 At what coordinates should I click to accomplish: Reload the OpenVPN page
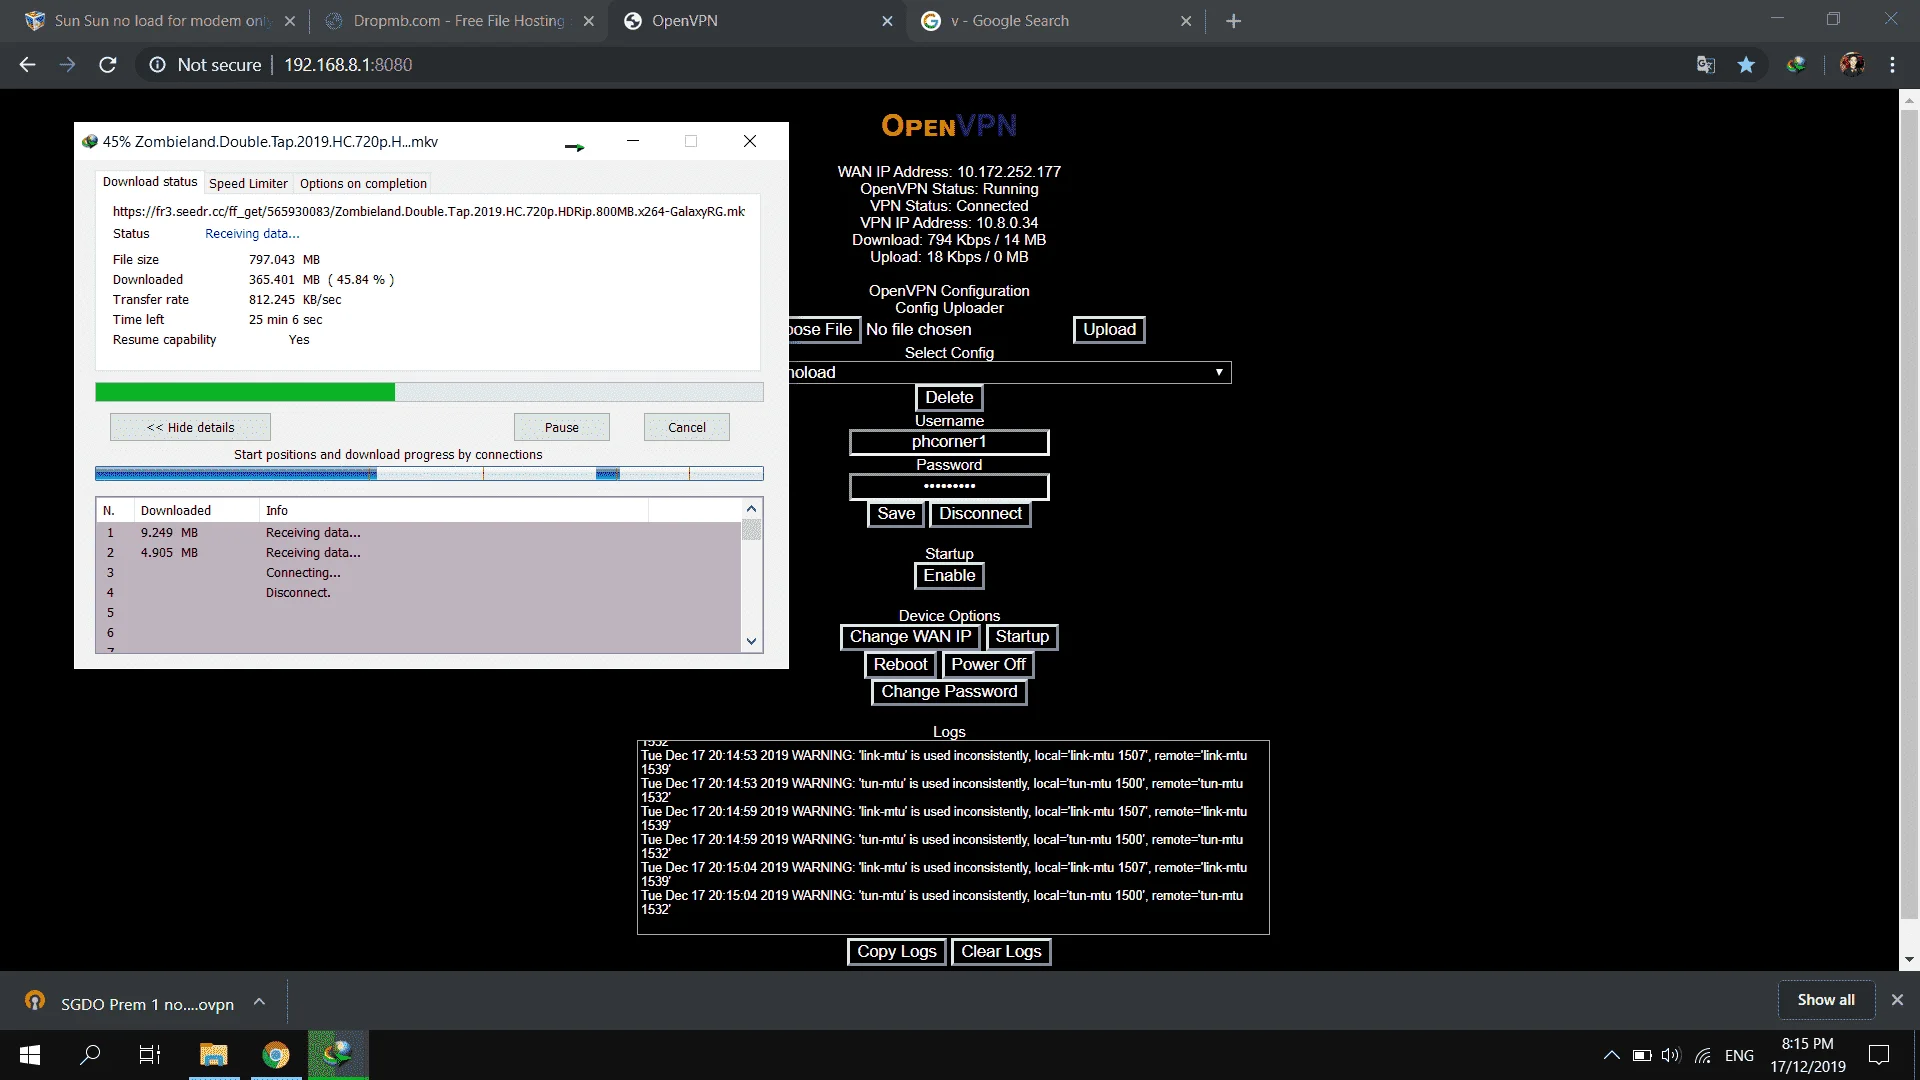point(108,65)
